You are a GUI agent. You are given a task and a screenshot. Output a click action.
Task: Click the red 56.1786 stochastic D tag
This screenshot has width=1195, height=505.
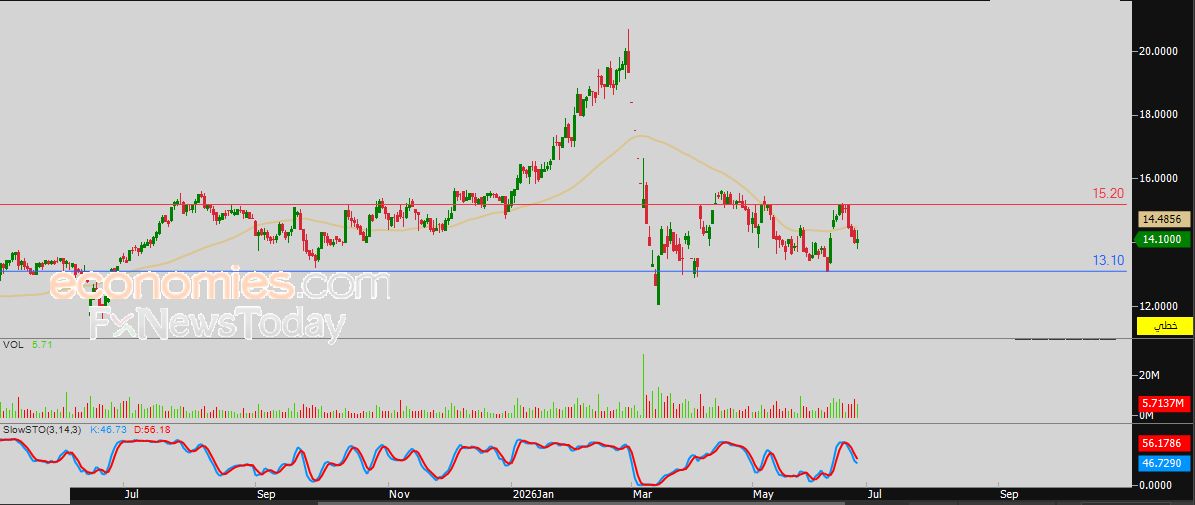(1165, 443)
